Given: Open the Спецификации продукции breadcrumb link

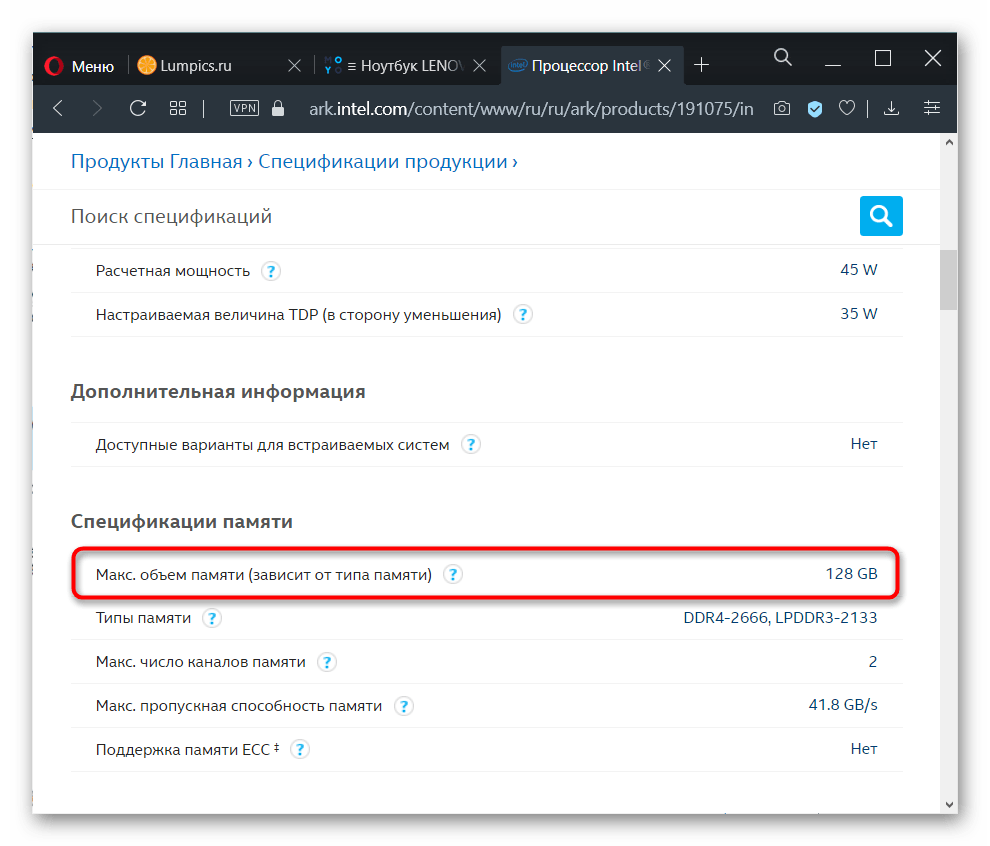Looking at the screenshot, I should click(x=383, y=161).
